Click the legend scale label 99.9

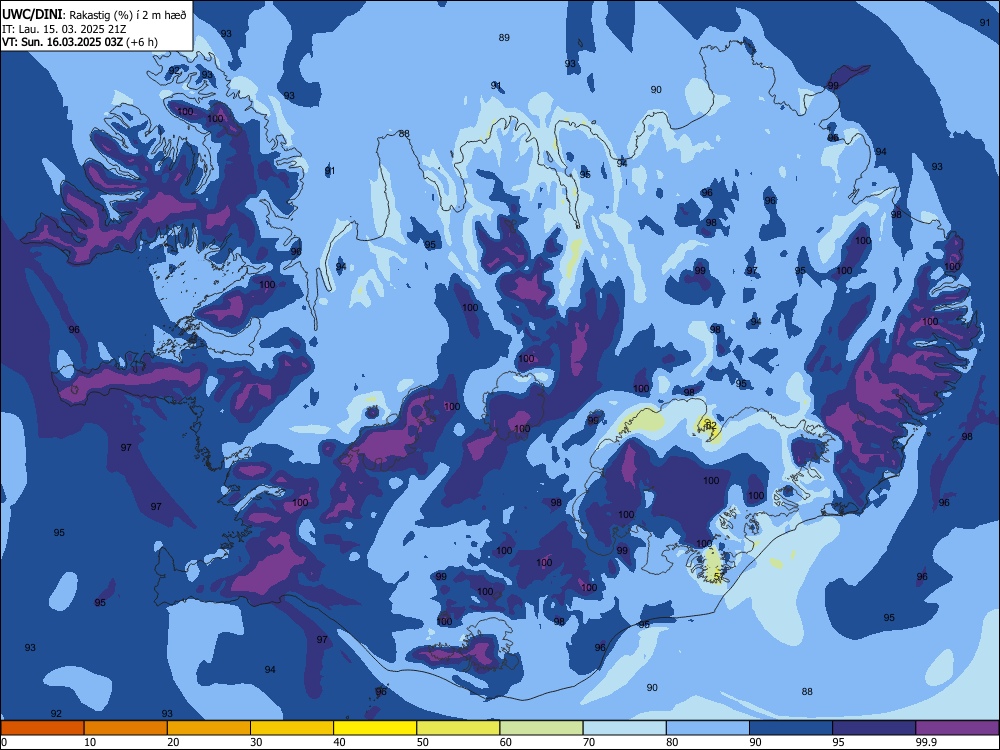[x=926, y=742]
